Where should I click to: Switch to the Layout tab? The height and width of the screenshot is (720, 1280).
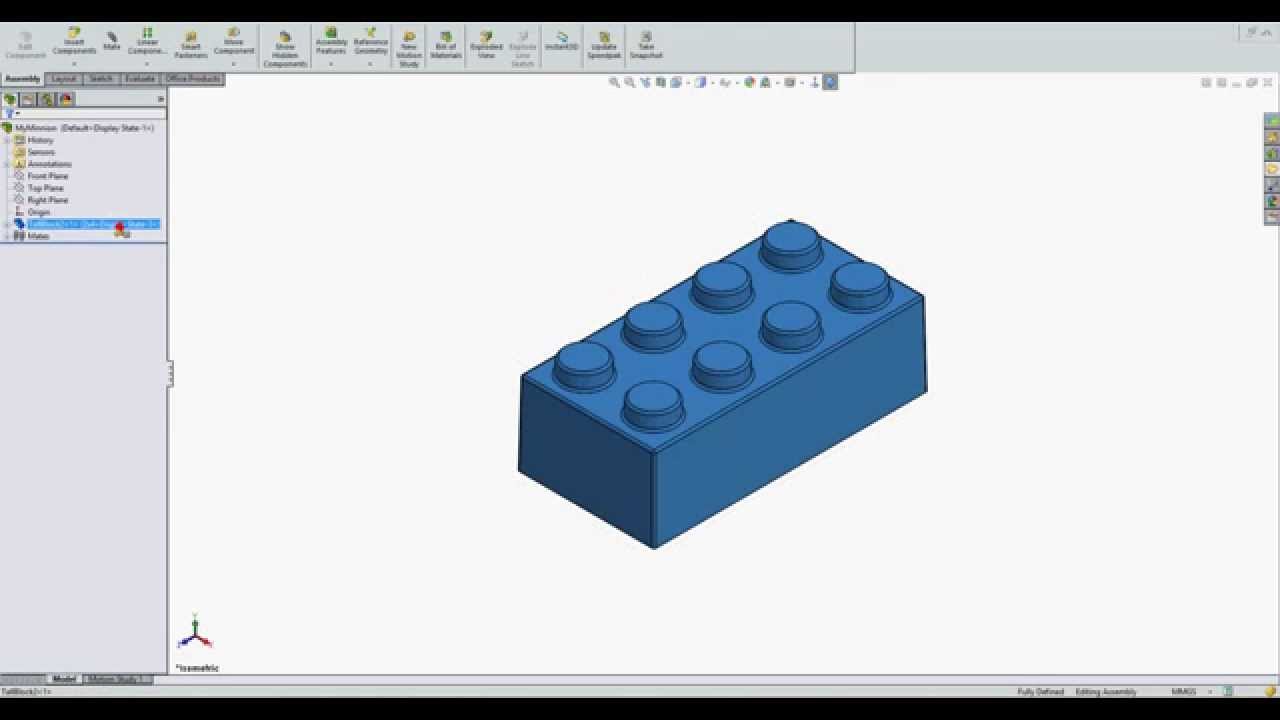(x=64, y=79)
